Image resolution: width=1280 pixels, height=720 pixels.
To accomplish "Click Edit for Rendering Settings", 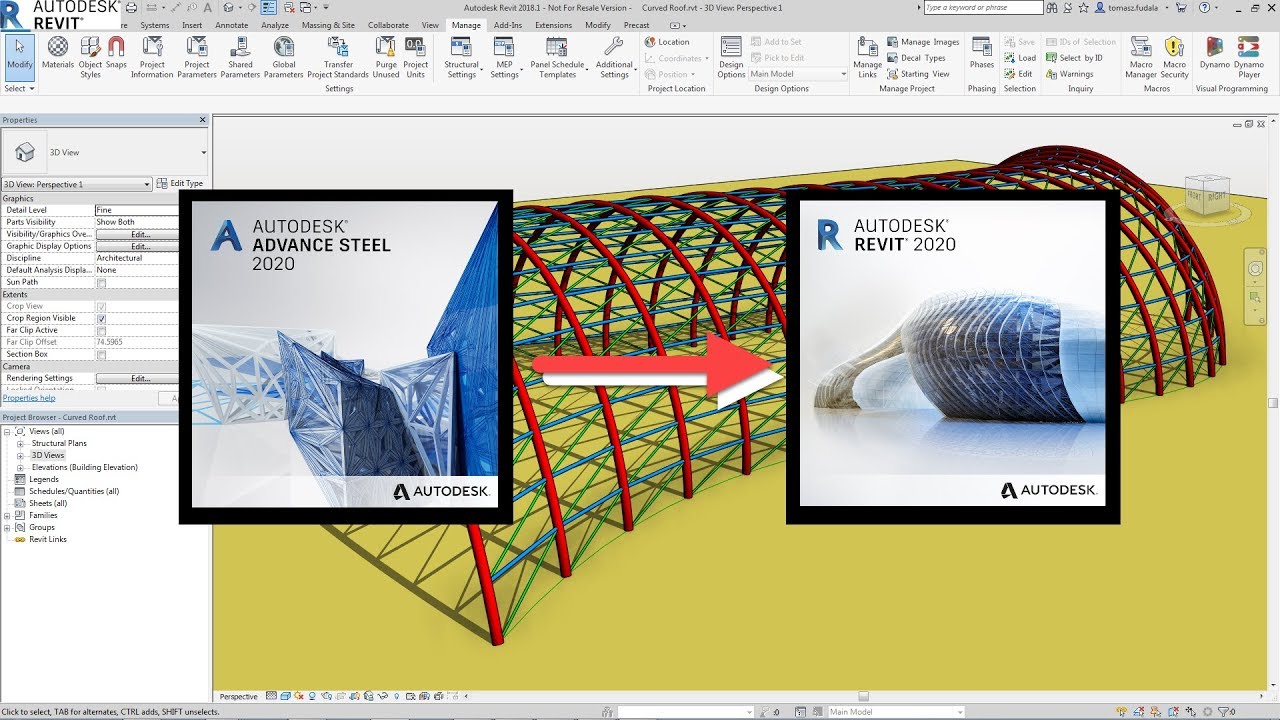I will tap(140, 378).
